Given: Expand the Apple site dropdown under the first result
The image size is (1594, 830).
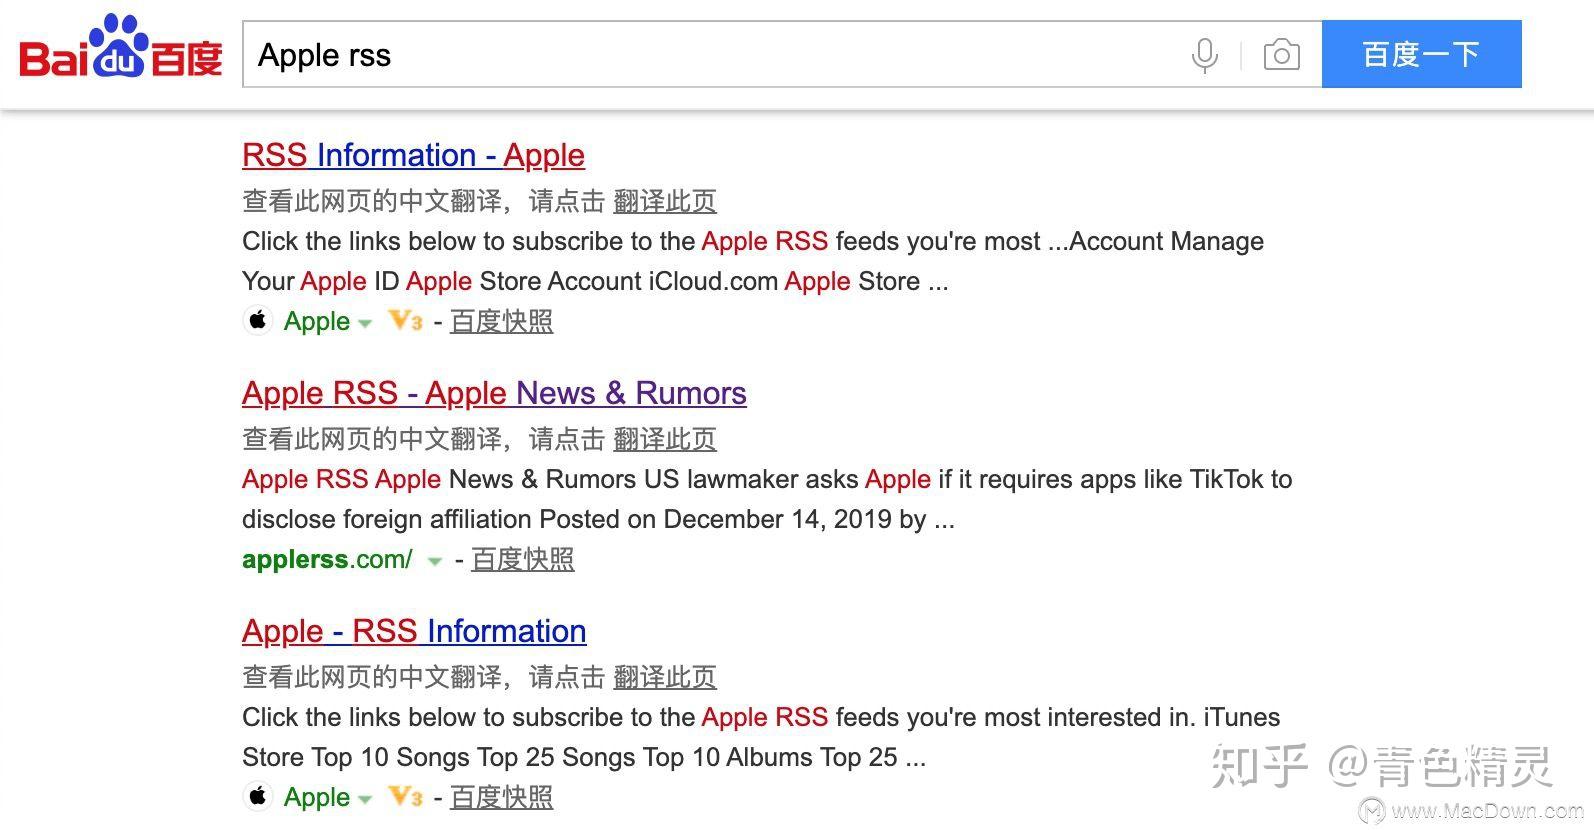Looking at the screenshot, I should pyautogui.click(x=366, y=323).
